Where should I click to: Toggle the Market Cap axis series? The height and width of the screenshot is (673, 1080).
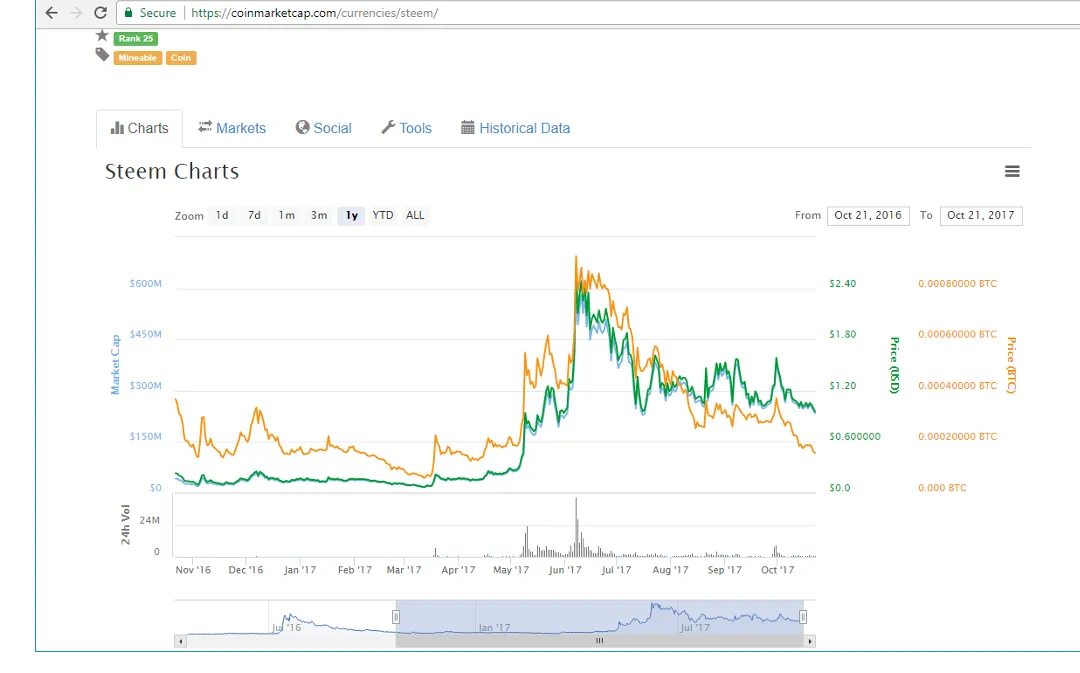pyautogui.click(x=115, y=364)
